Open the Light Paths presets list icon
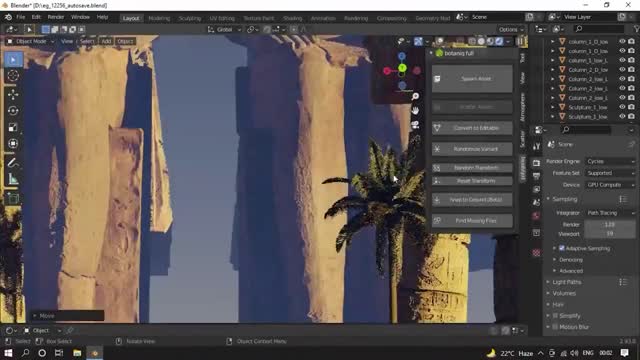 (623, 282)
